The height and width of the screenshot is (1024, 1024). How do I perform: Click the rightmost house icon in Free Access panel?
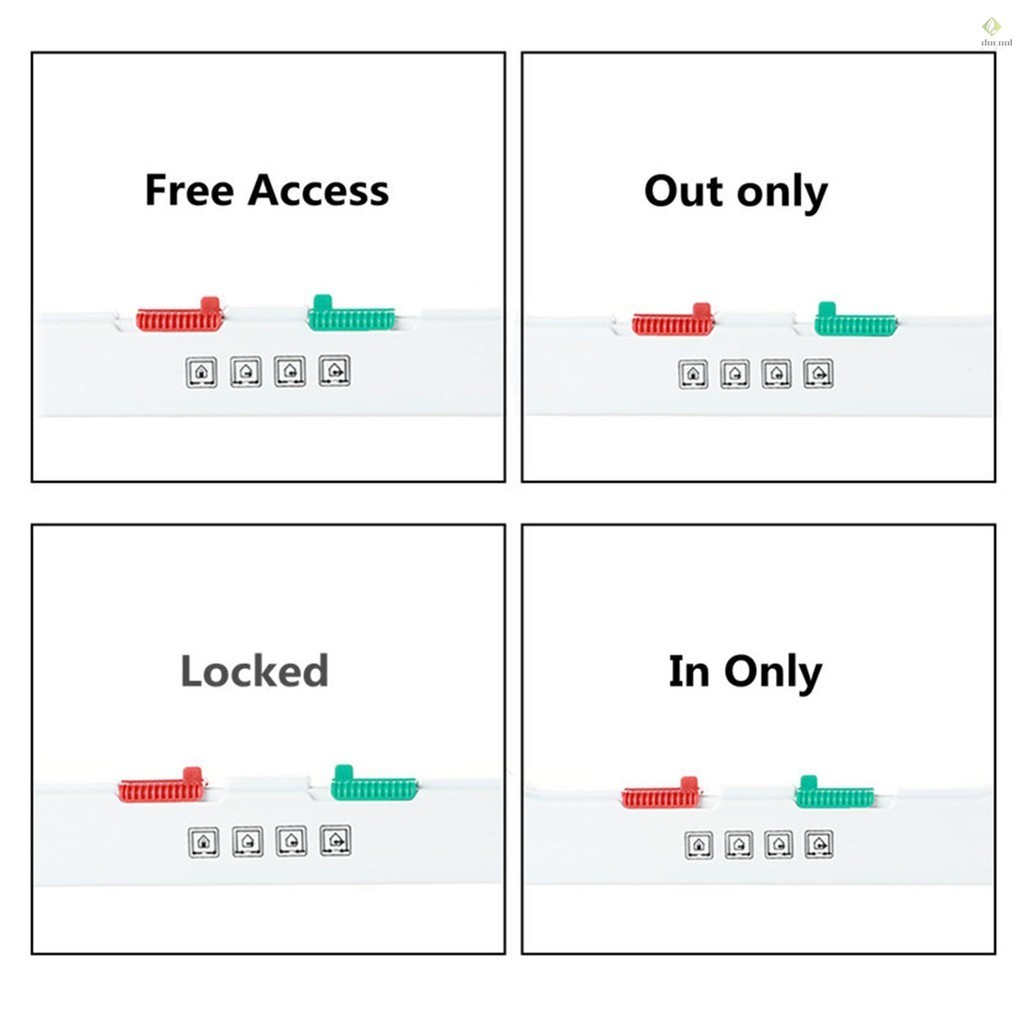(334, 371)
